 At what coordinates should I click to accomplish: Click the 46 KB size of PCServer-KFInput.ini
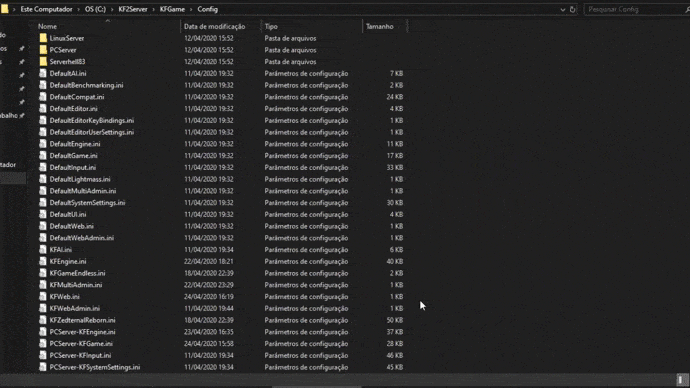395,355
